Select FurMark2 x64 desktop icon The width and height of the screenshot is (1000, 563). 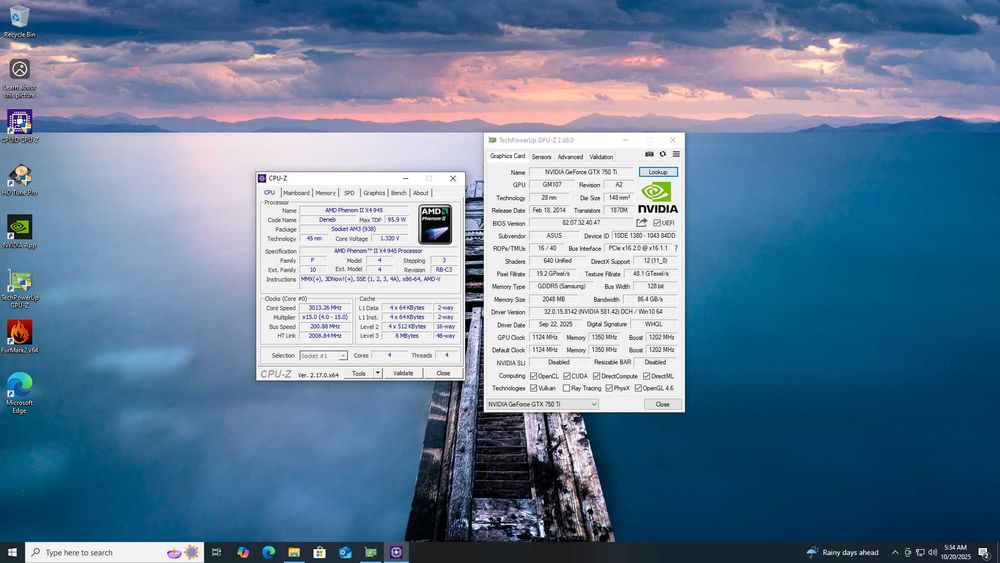[19, 337]
